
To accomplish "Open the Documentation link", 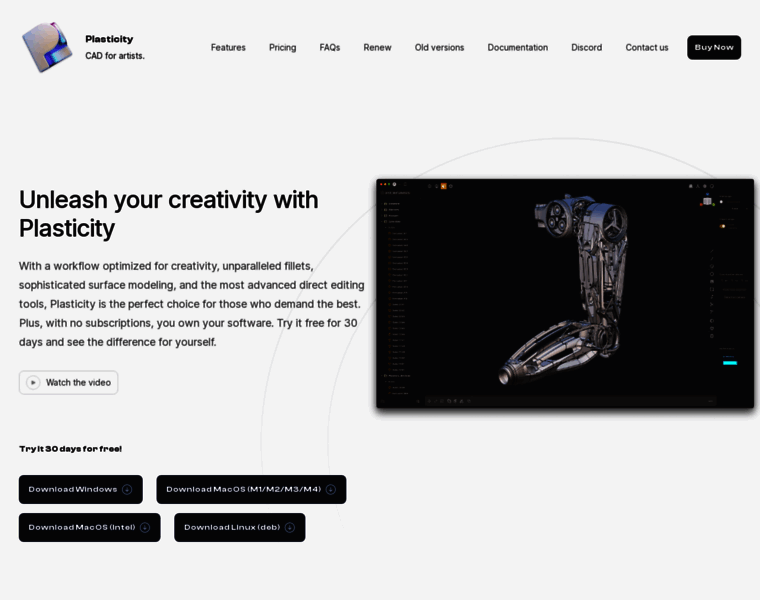I will pos(518,47).
